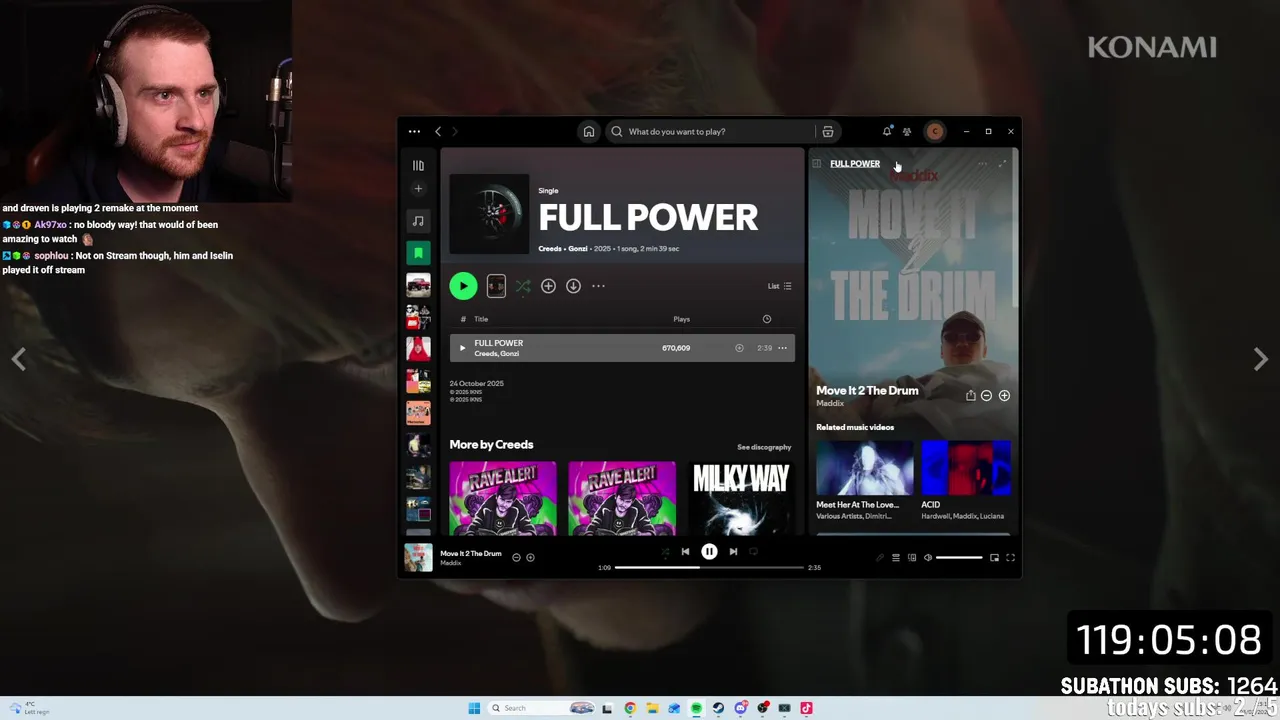1280x720 pixels.
Task: Open the profile avatar menu
Action: tap(934, 131)
